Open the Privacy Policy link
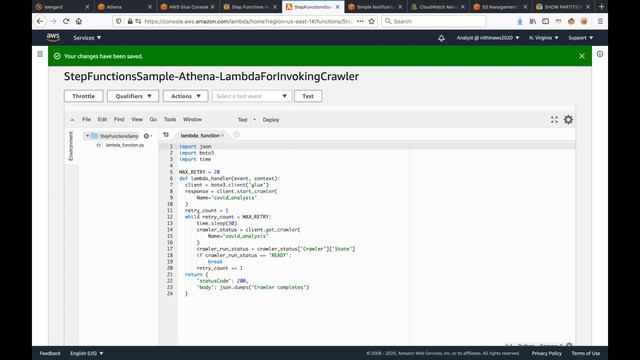 [x=547, y=353]
